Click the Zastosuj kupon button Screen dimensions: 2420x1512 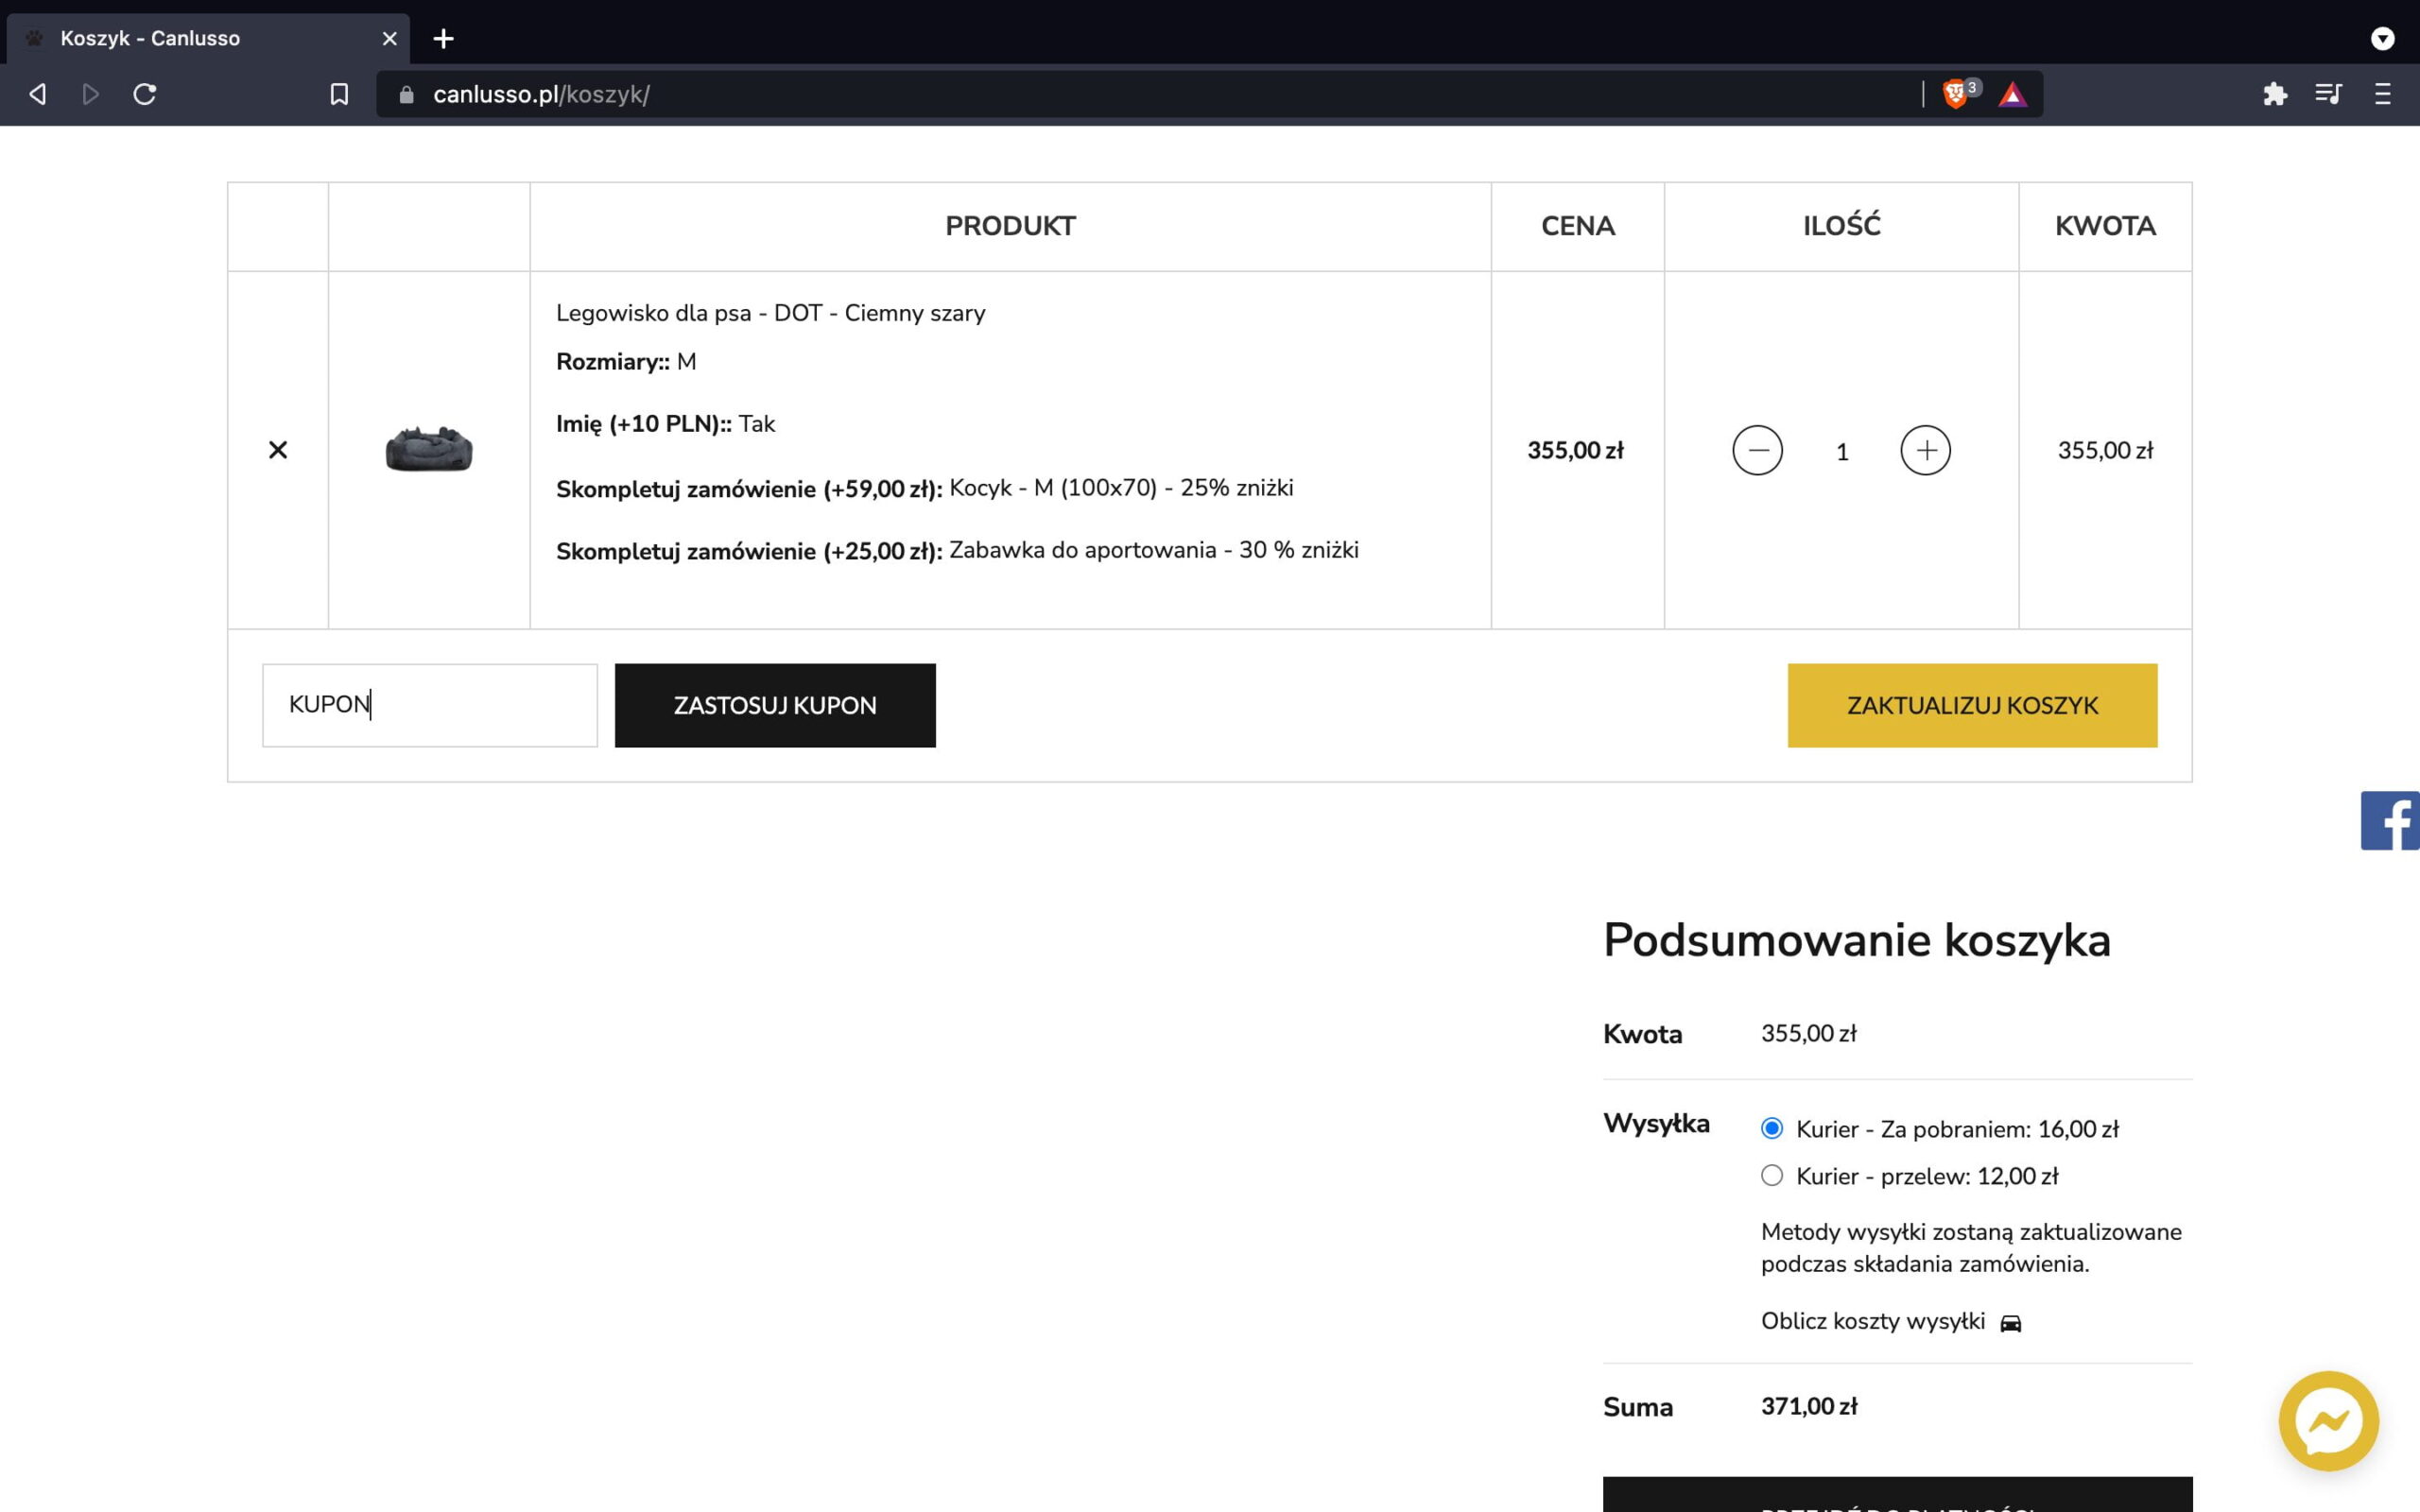775,705
